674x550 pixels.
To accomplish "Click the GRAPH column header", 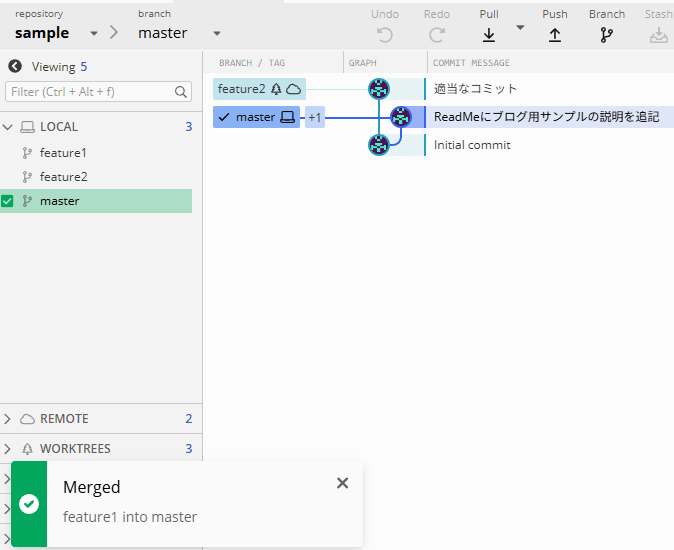I will click(x=362, y=63).
